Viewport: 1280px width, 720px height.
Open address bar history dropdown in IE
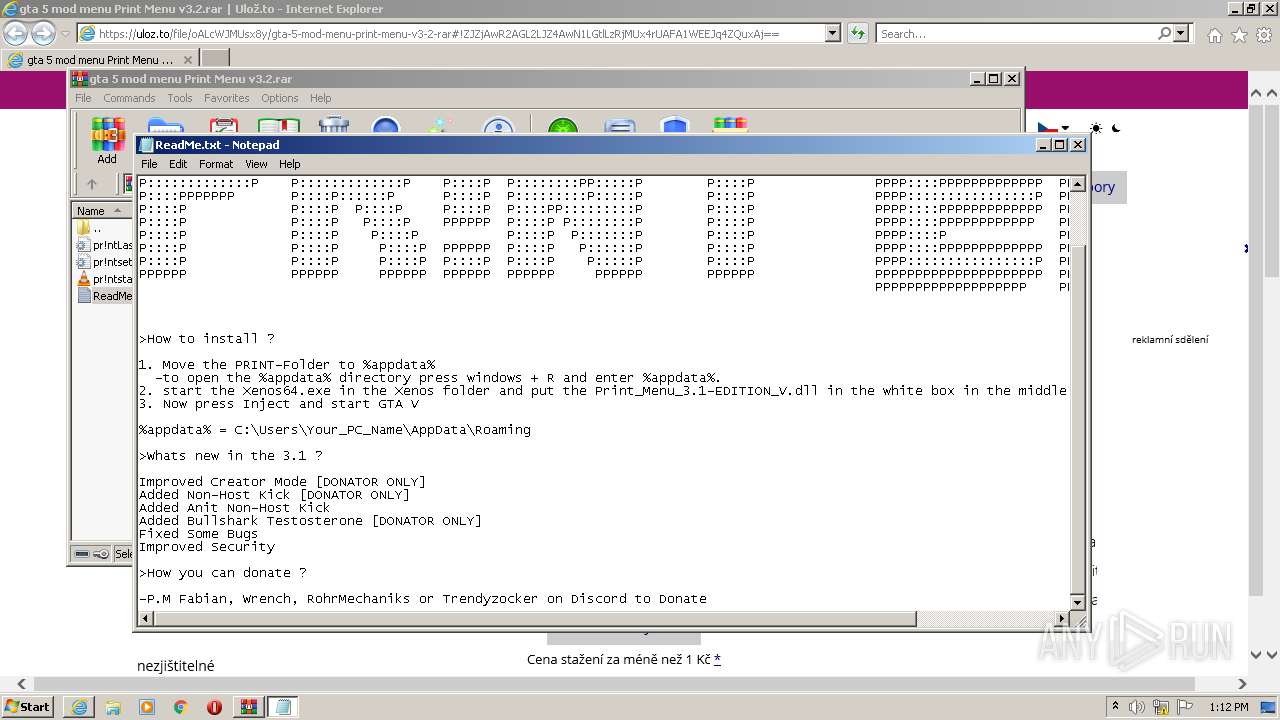click(x=832, y=33)
